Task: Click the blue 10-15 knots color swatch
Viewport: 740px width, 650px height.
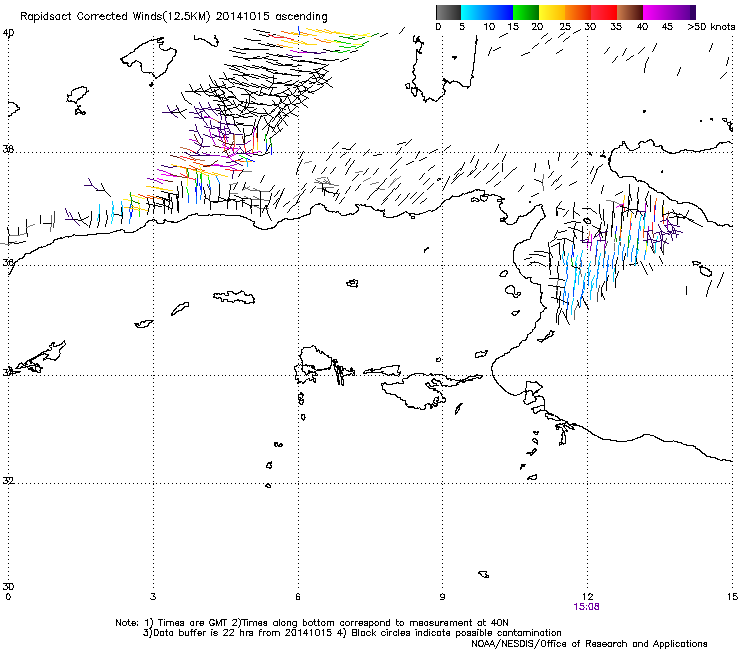Action: (x=500, y=12)
